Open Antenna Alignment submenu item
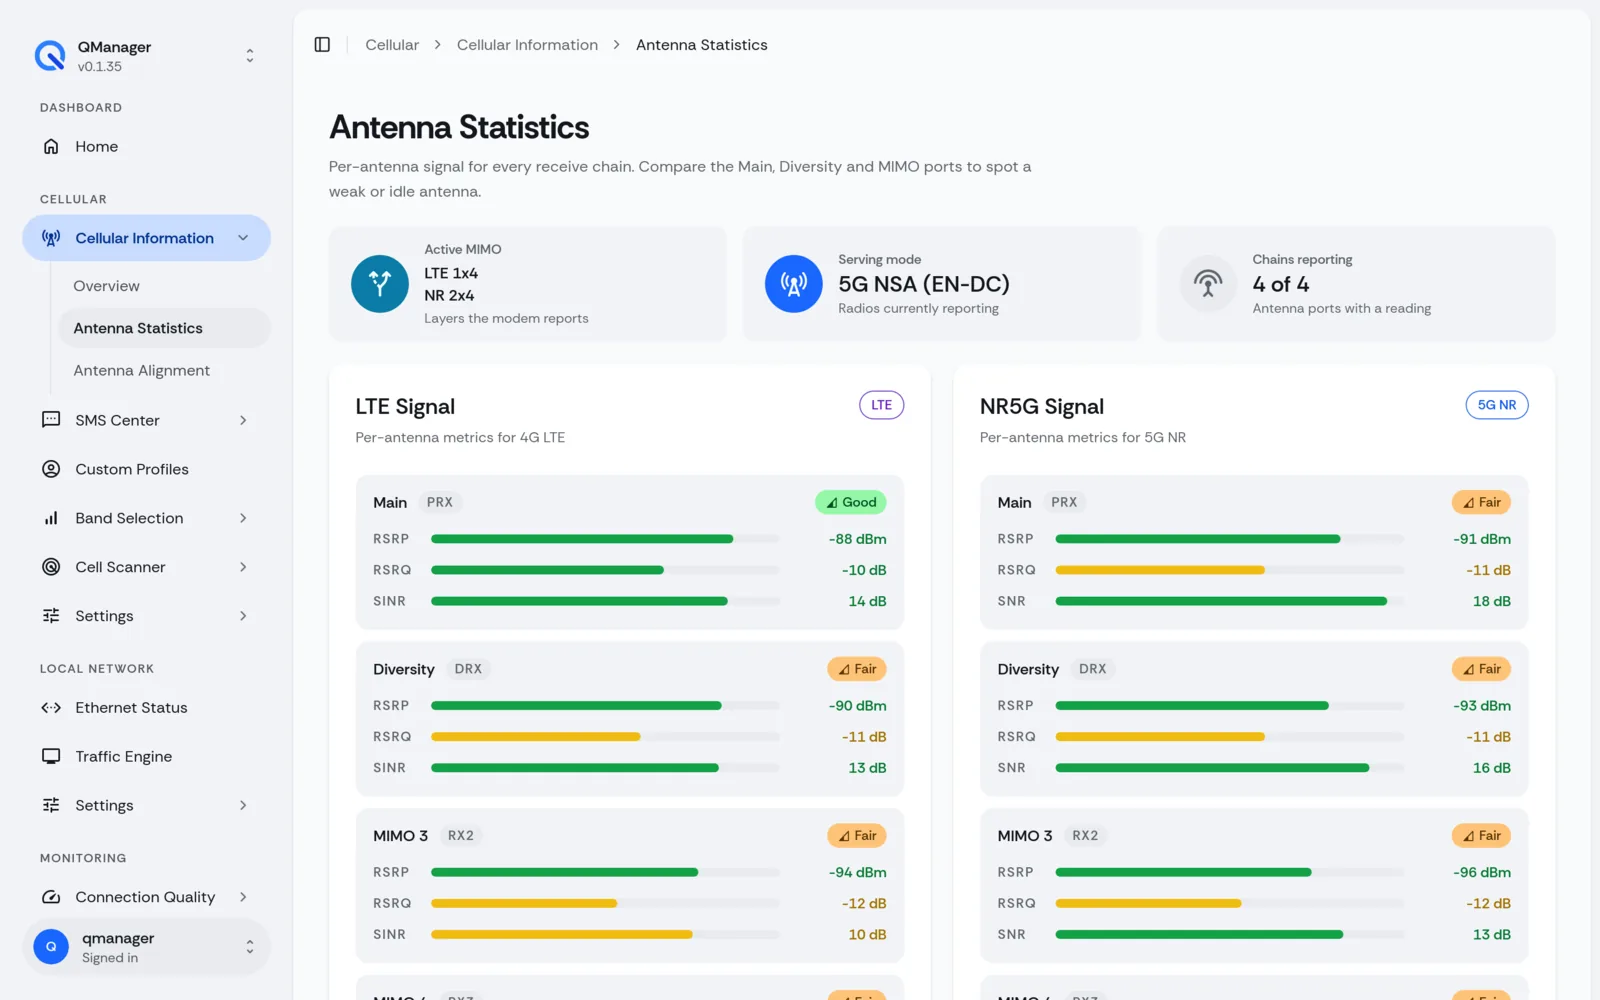Screen dimensions: 1600x1000 (164, 370)
